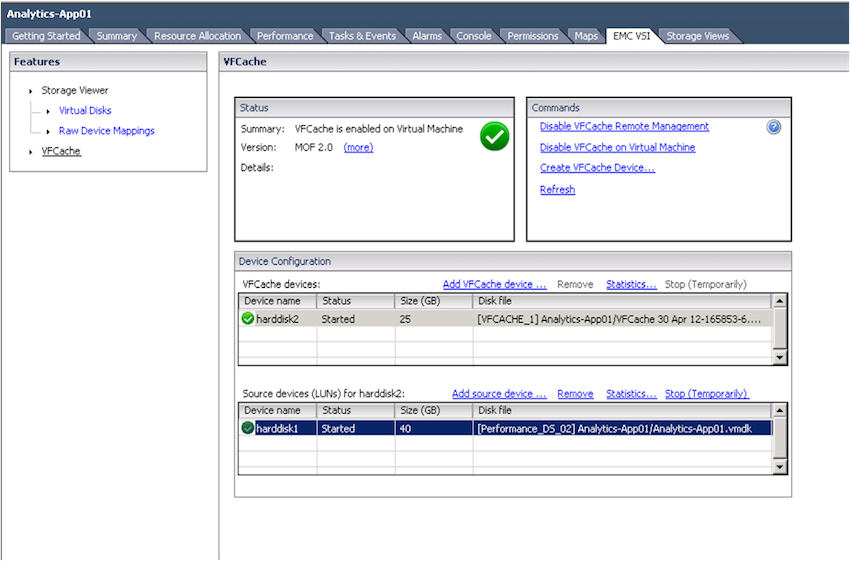Click Disable VFCache Remote Management
Screen dimensions: 850x561
(624, 126)
